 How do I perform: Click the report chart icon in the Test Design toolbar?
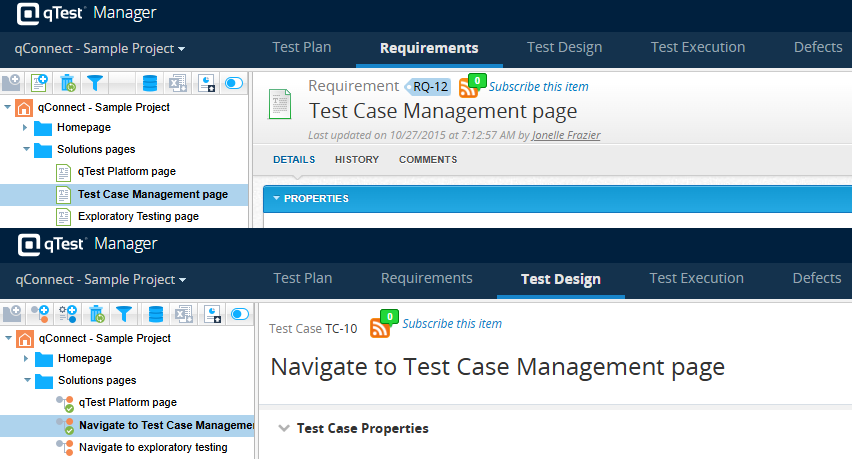coord(211,314)
